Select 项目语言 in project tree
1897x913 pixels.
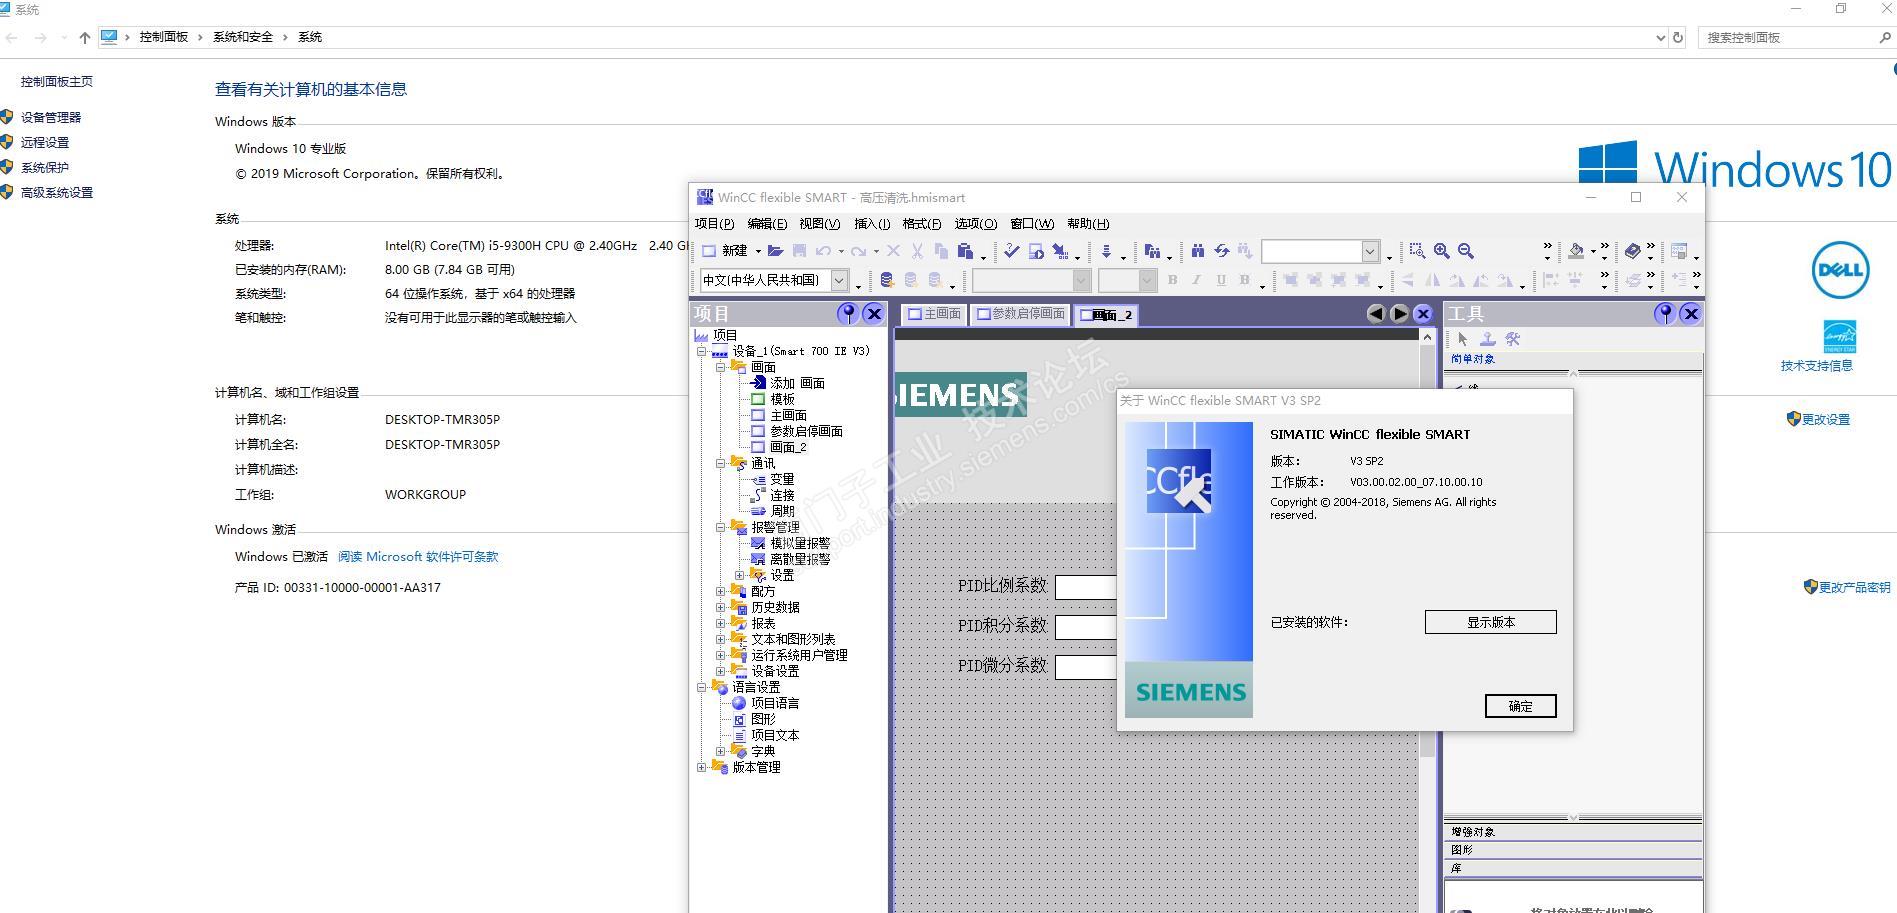tap(775, 704)
